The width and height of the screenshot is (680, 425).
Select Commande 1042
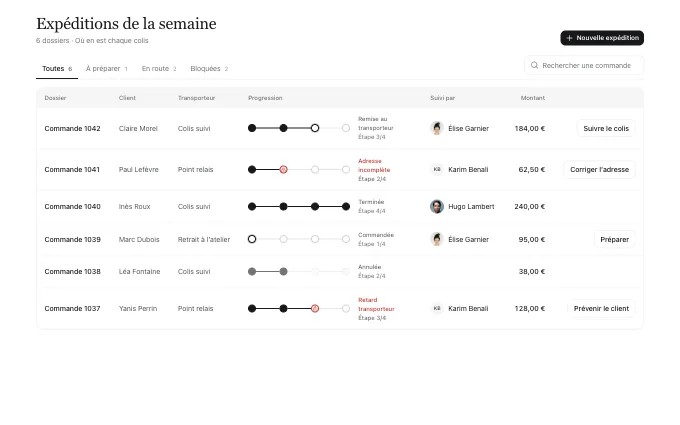72,128
